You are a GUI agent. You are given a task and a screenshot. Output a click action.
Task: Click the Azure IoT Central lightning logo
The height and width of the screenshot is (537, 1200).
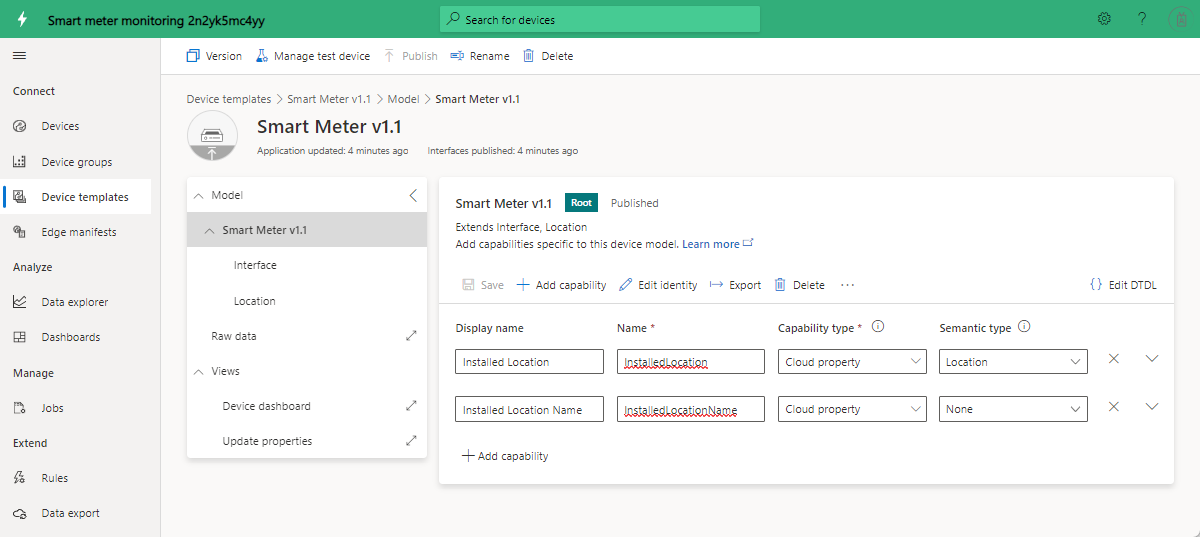(x=22, y=19)
